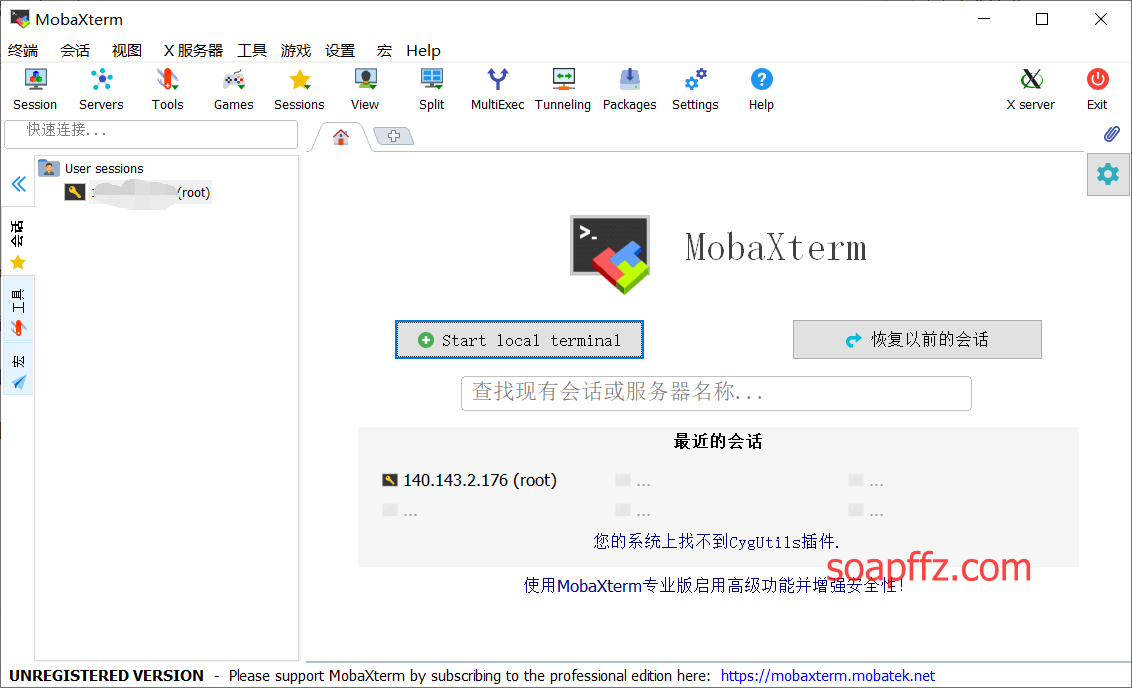Switch to the Home tab
This screenshot has height=688, width=1132.
click(x=341, y=136)
